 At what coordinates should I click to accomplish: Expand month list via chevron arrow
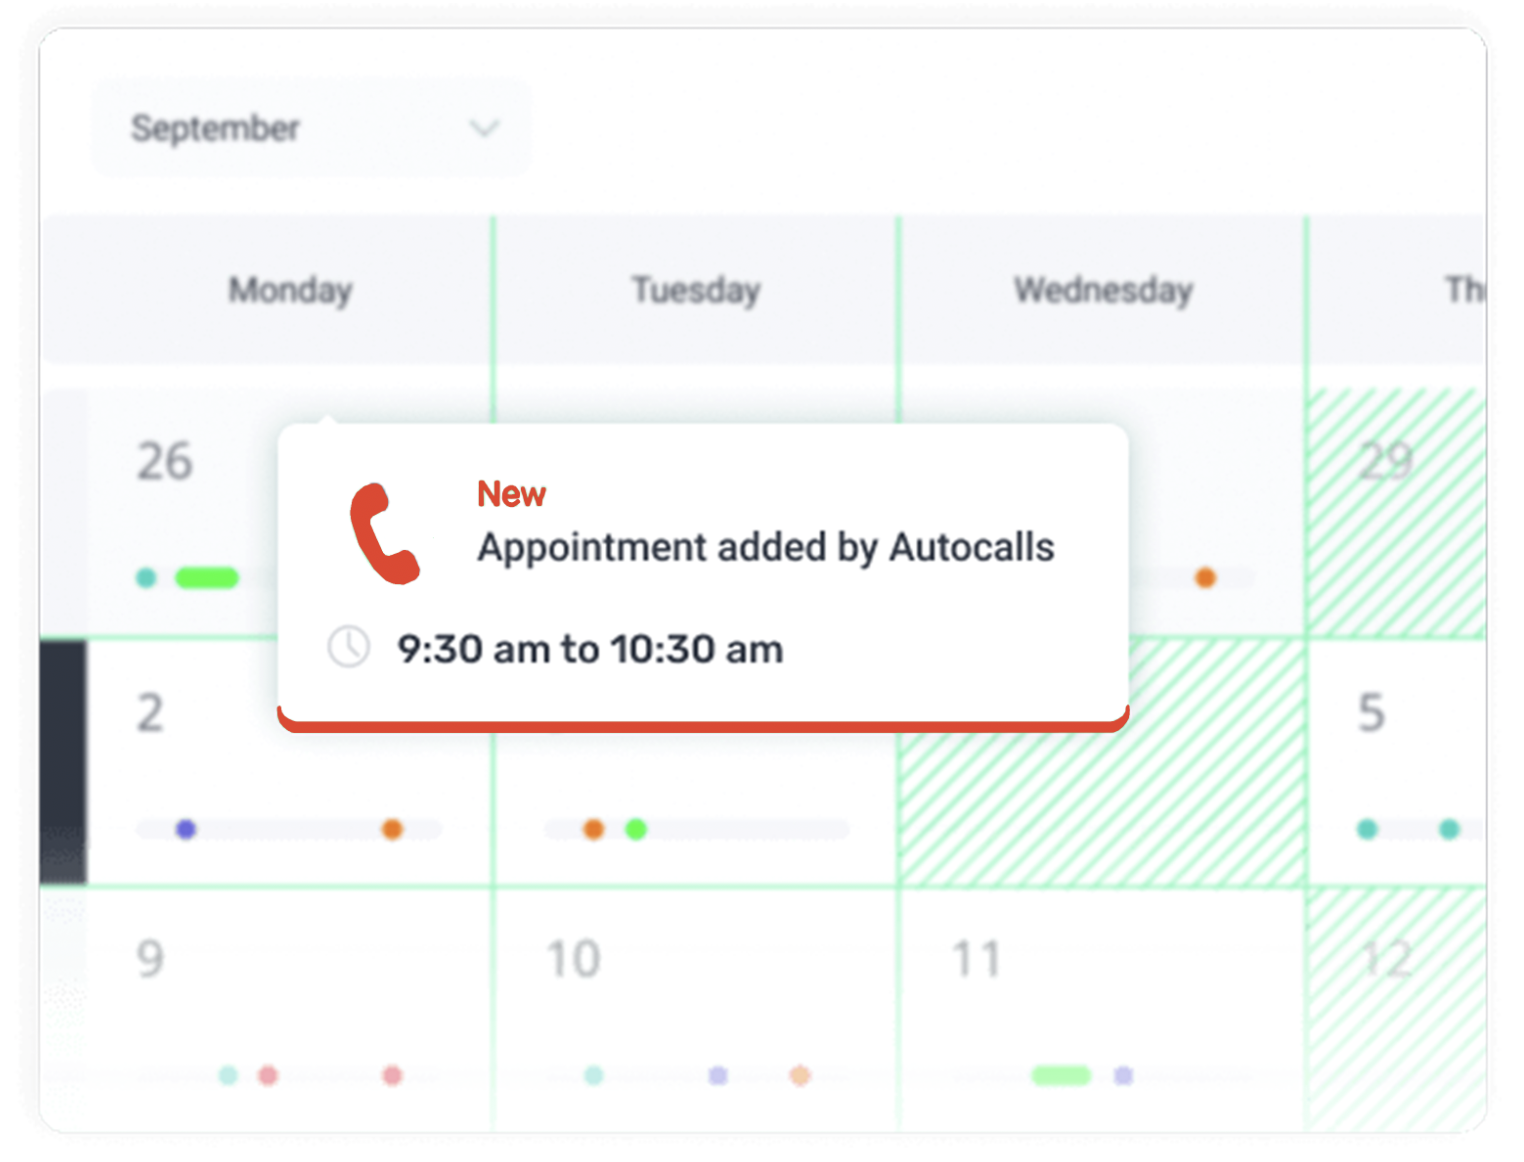click(484, 128)
